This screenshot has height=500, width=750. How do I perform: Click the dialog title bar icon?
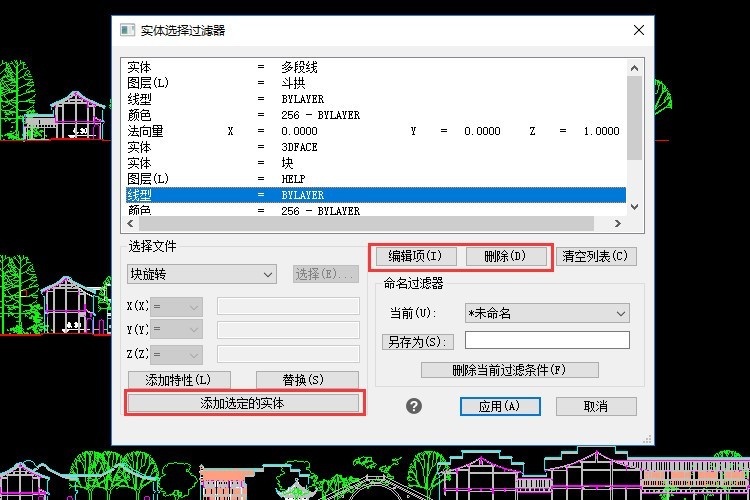127,30
